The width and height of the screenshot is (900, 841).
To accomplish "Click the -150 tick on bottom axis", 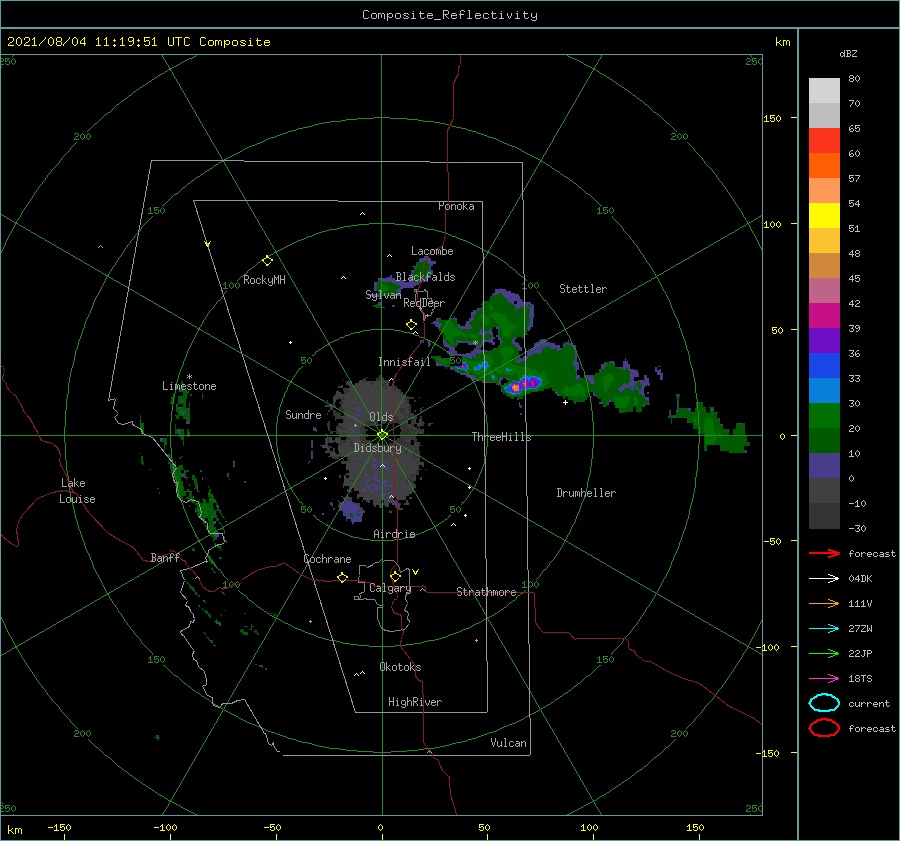I will click(59, 827).
